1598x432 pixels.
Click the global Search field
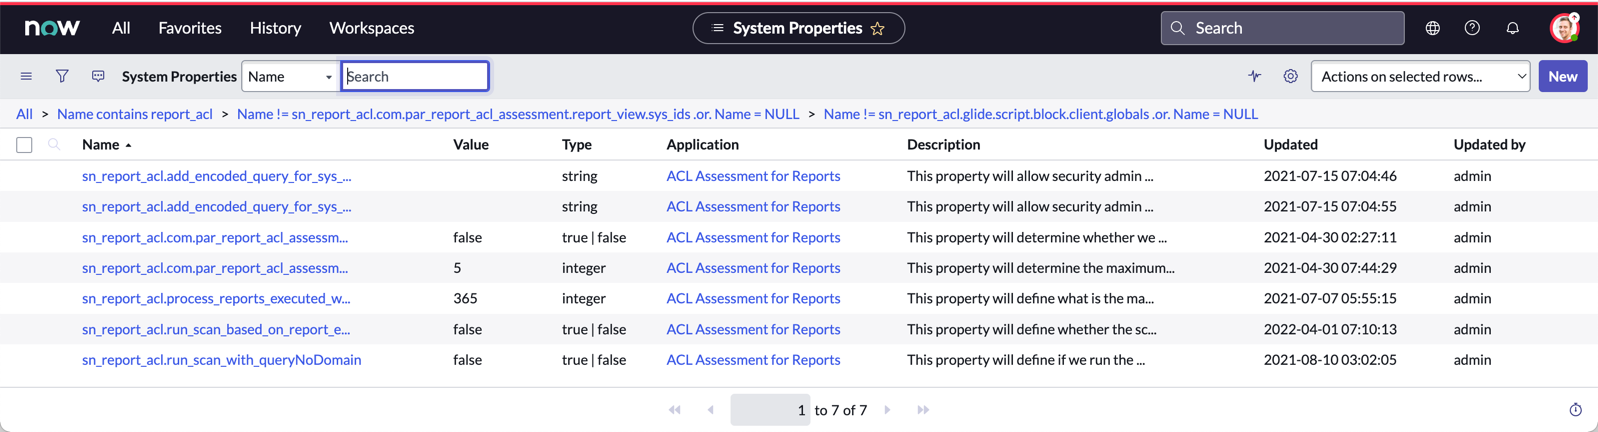point(1282,28)
